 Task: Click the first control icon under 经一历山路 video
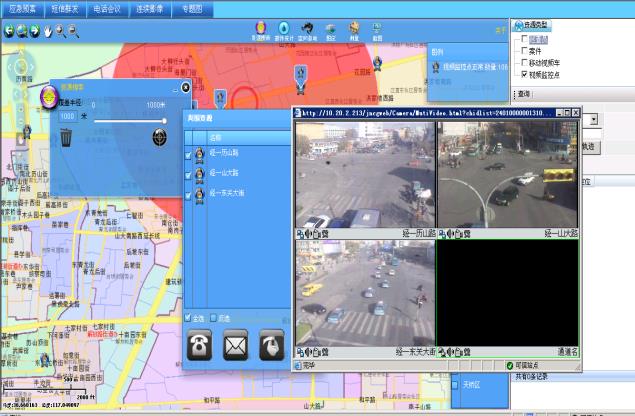(x=300, y=234)
